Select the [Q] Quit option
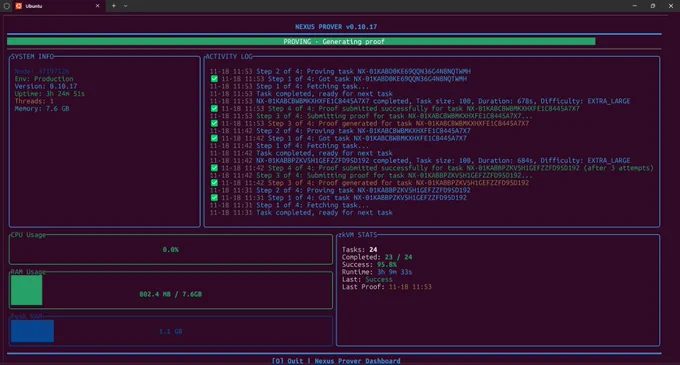The width and height of the screenshot is (680, 365). pyautogui.click(x=288, y=361)
